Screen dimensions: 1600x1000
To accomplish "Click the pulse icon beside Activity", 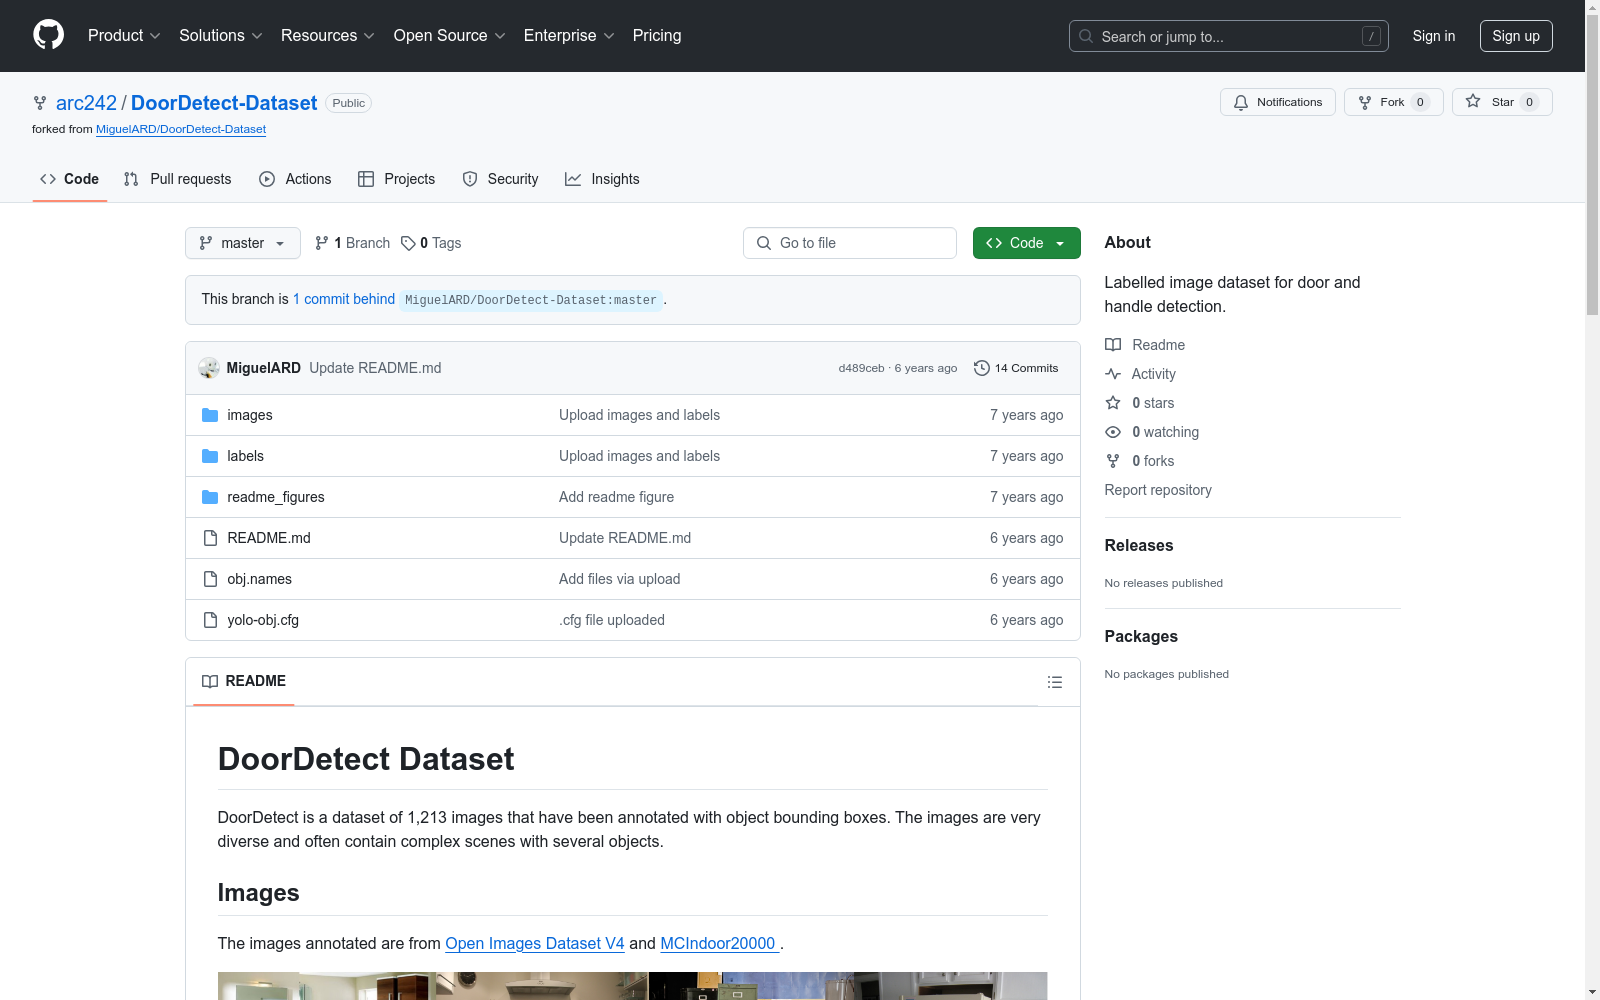I will coord(1113,374).
